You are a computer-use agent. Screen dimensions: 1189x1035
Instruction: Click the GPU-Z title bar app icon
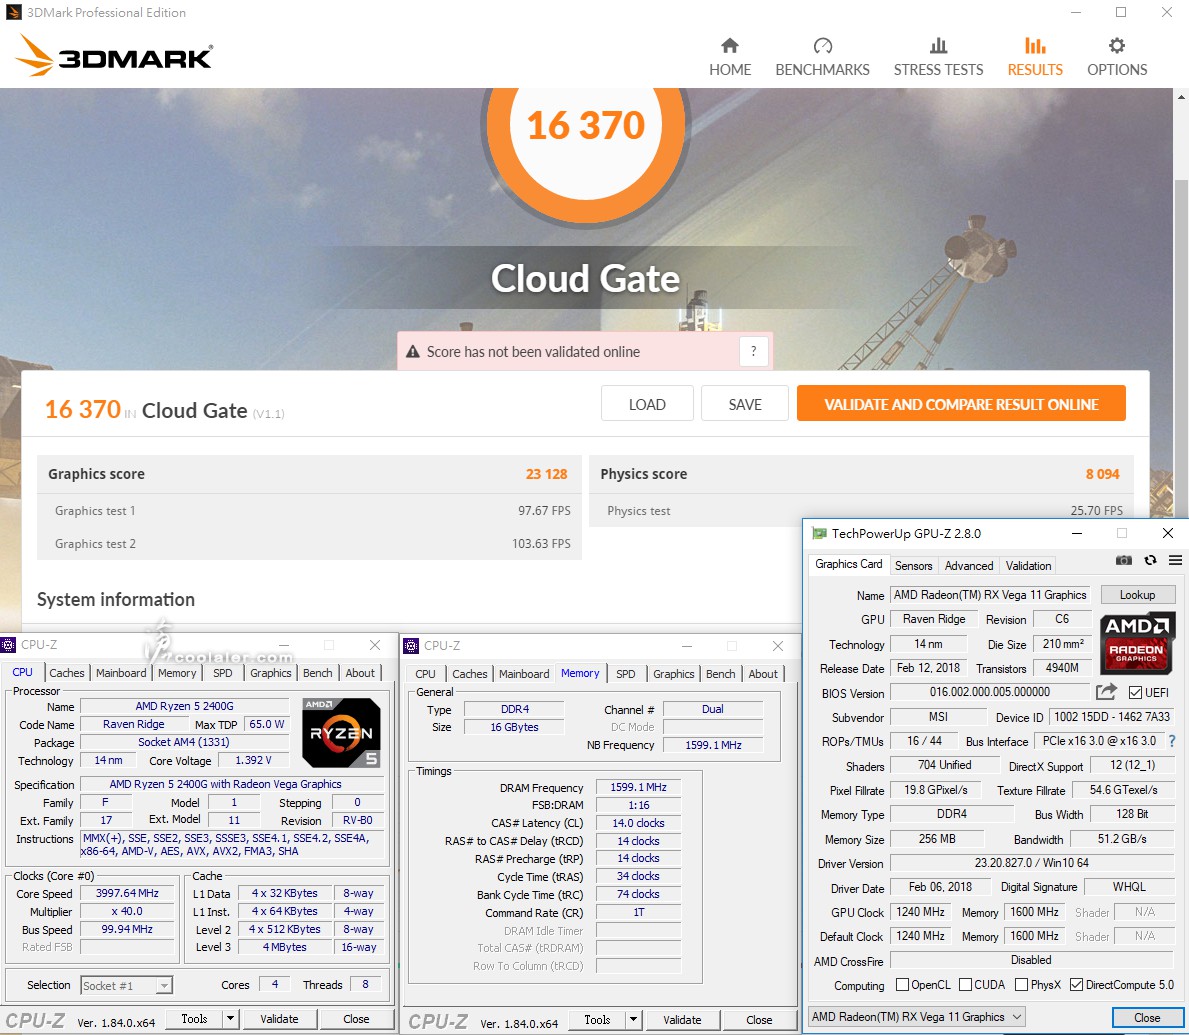819,533
